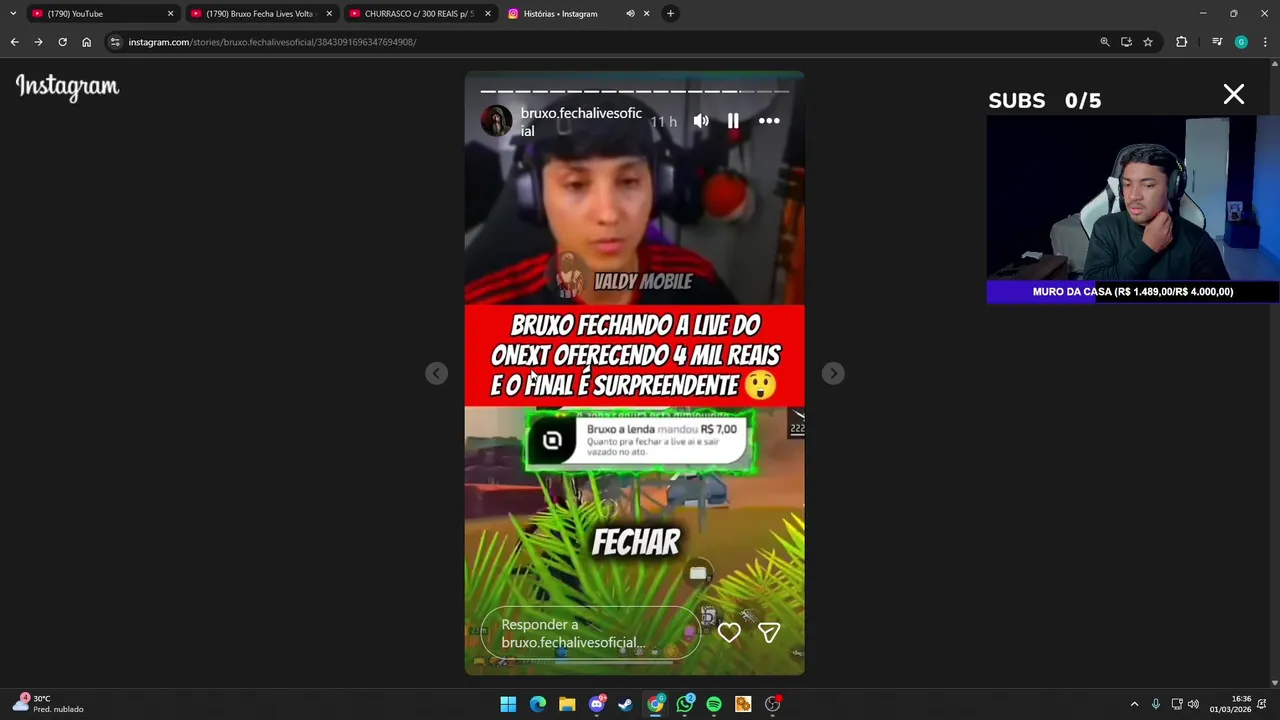Open a new browser tab
The image size is (1280, 720).
click(671, 14)
